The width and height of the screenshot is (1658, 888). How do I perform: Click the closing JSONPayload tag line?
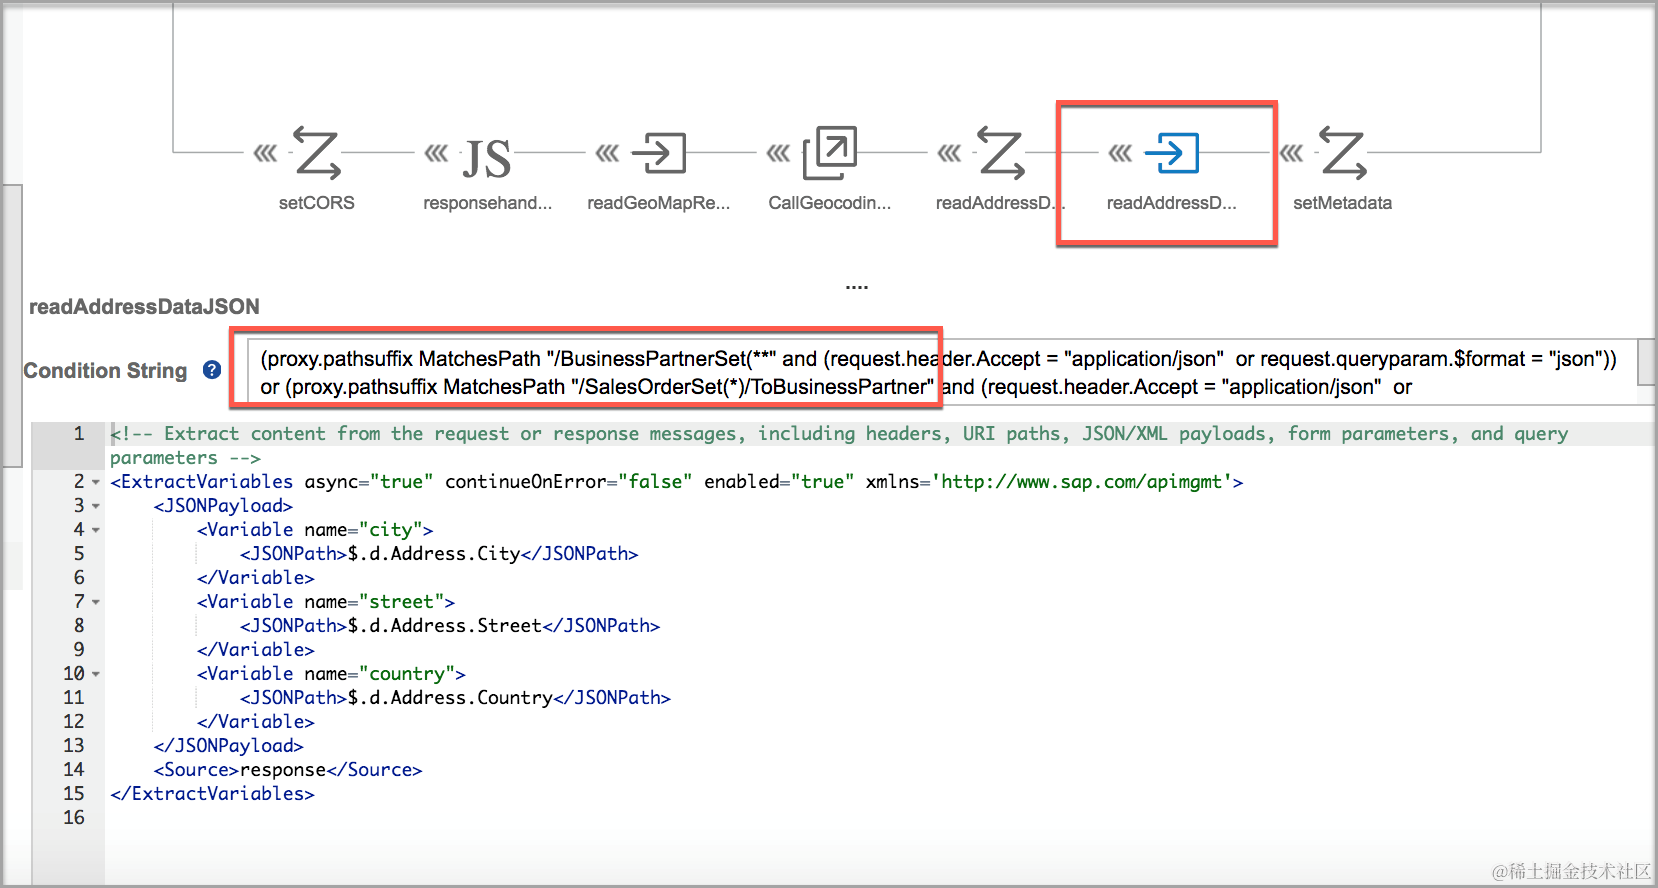coord(228,746)
